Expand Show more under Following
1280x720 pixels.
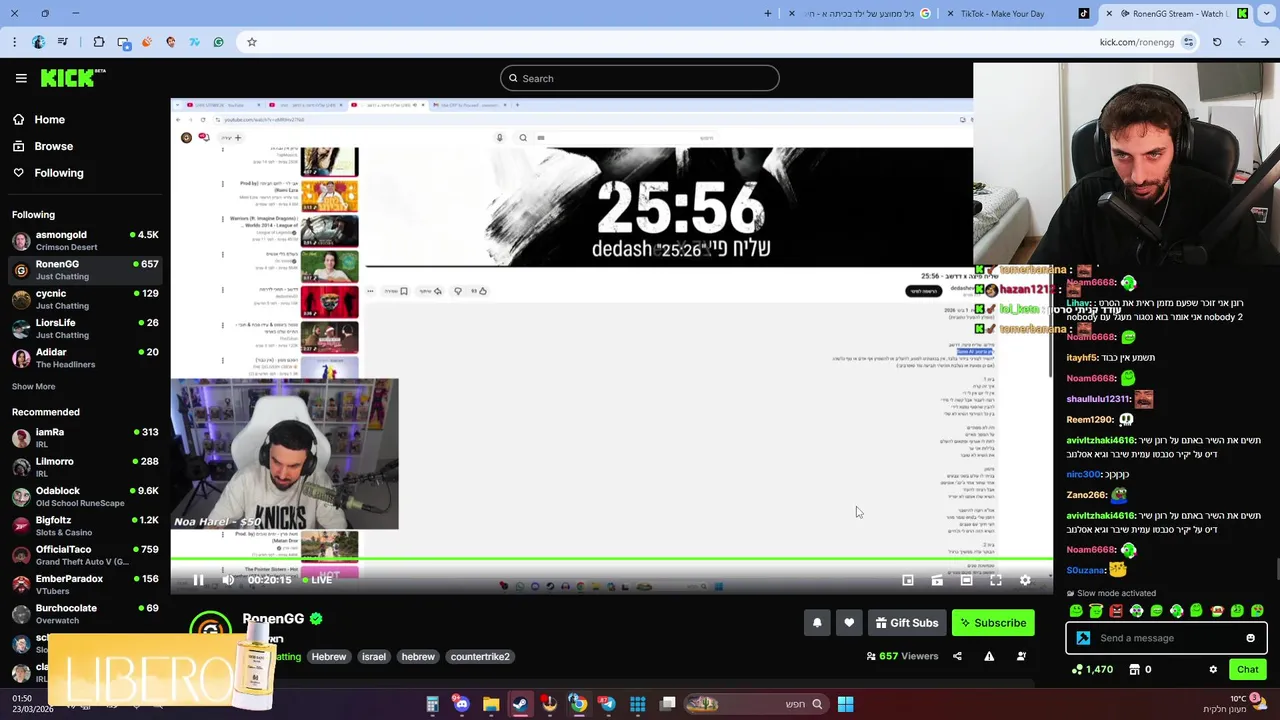(x=34, y=386)
